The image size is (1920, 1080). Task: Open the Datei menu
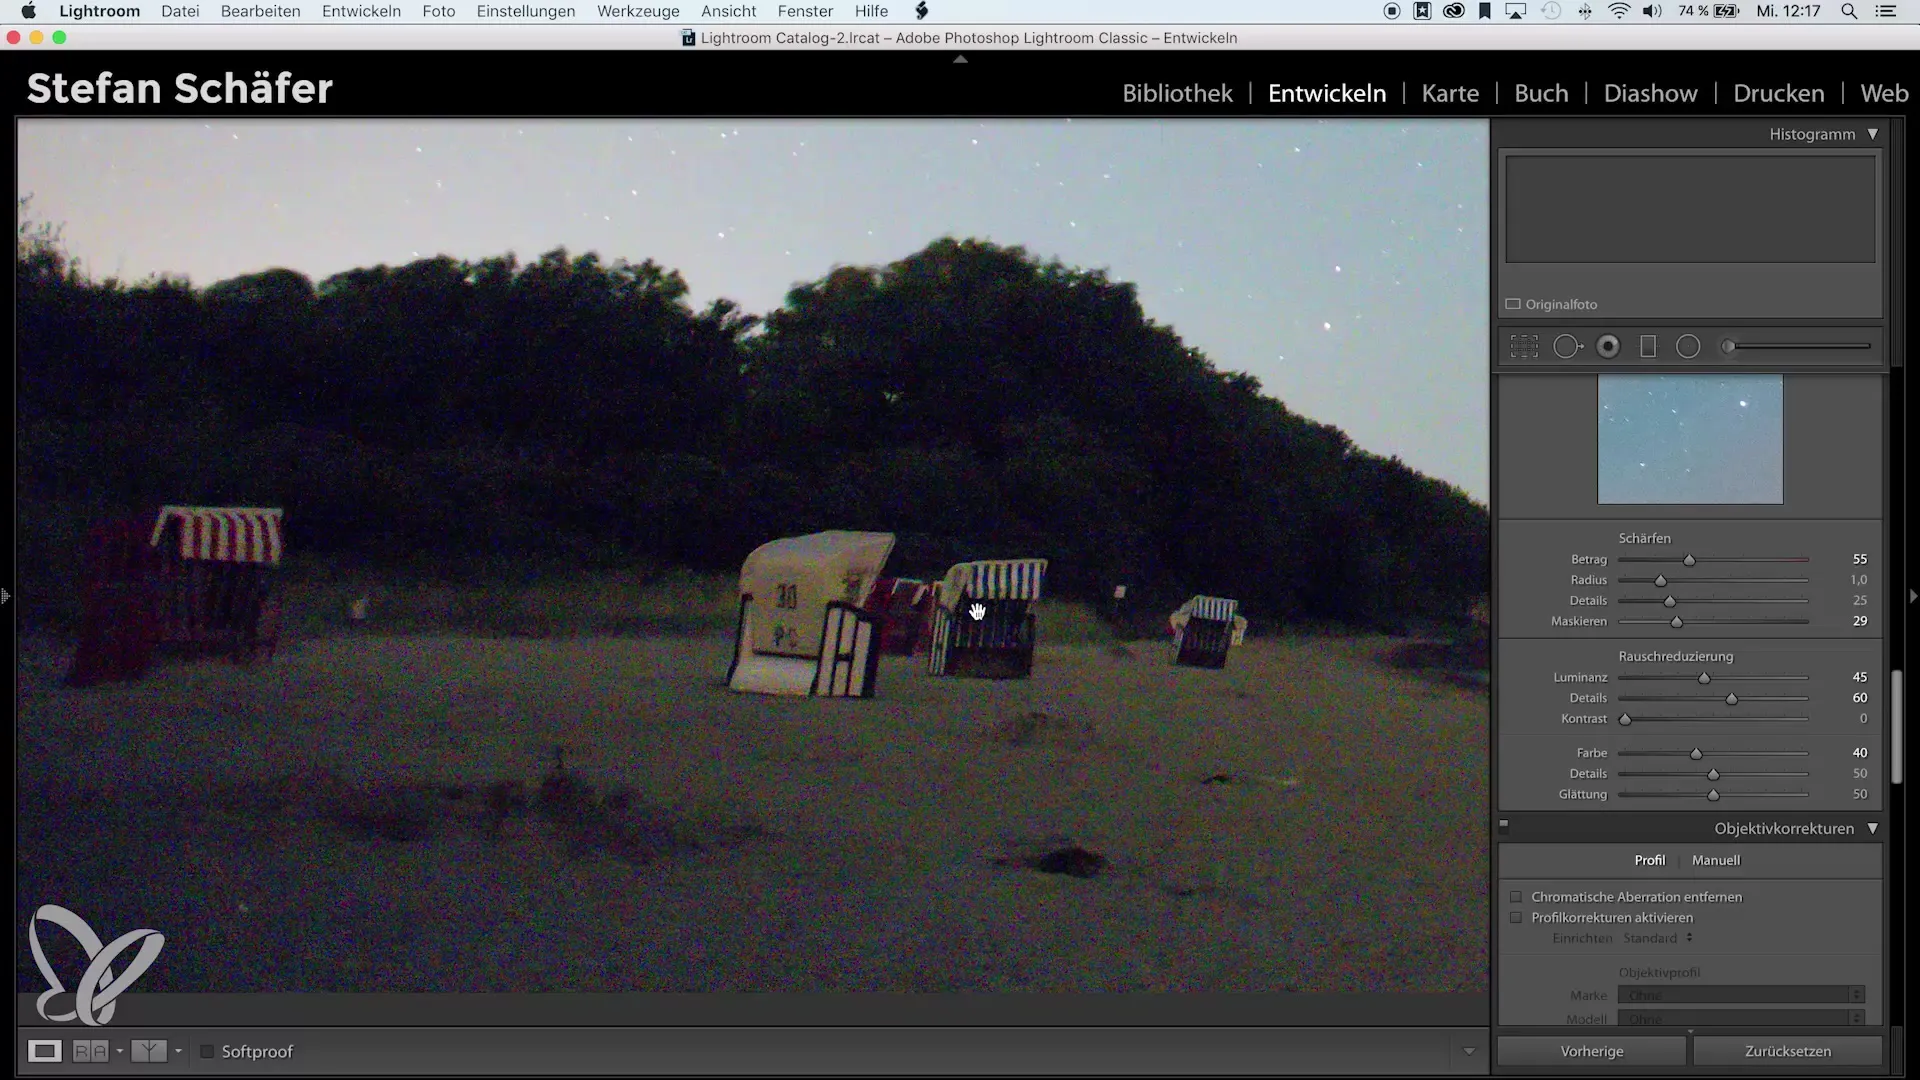(x=180, y=11)
